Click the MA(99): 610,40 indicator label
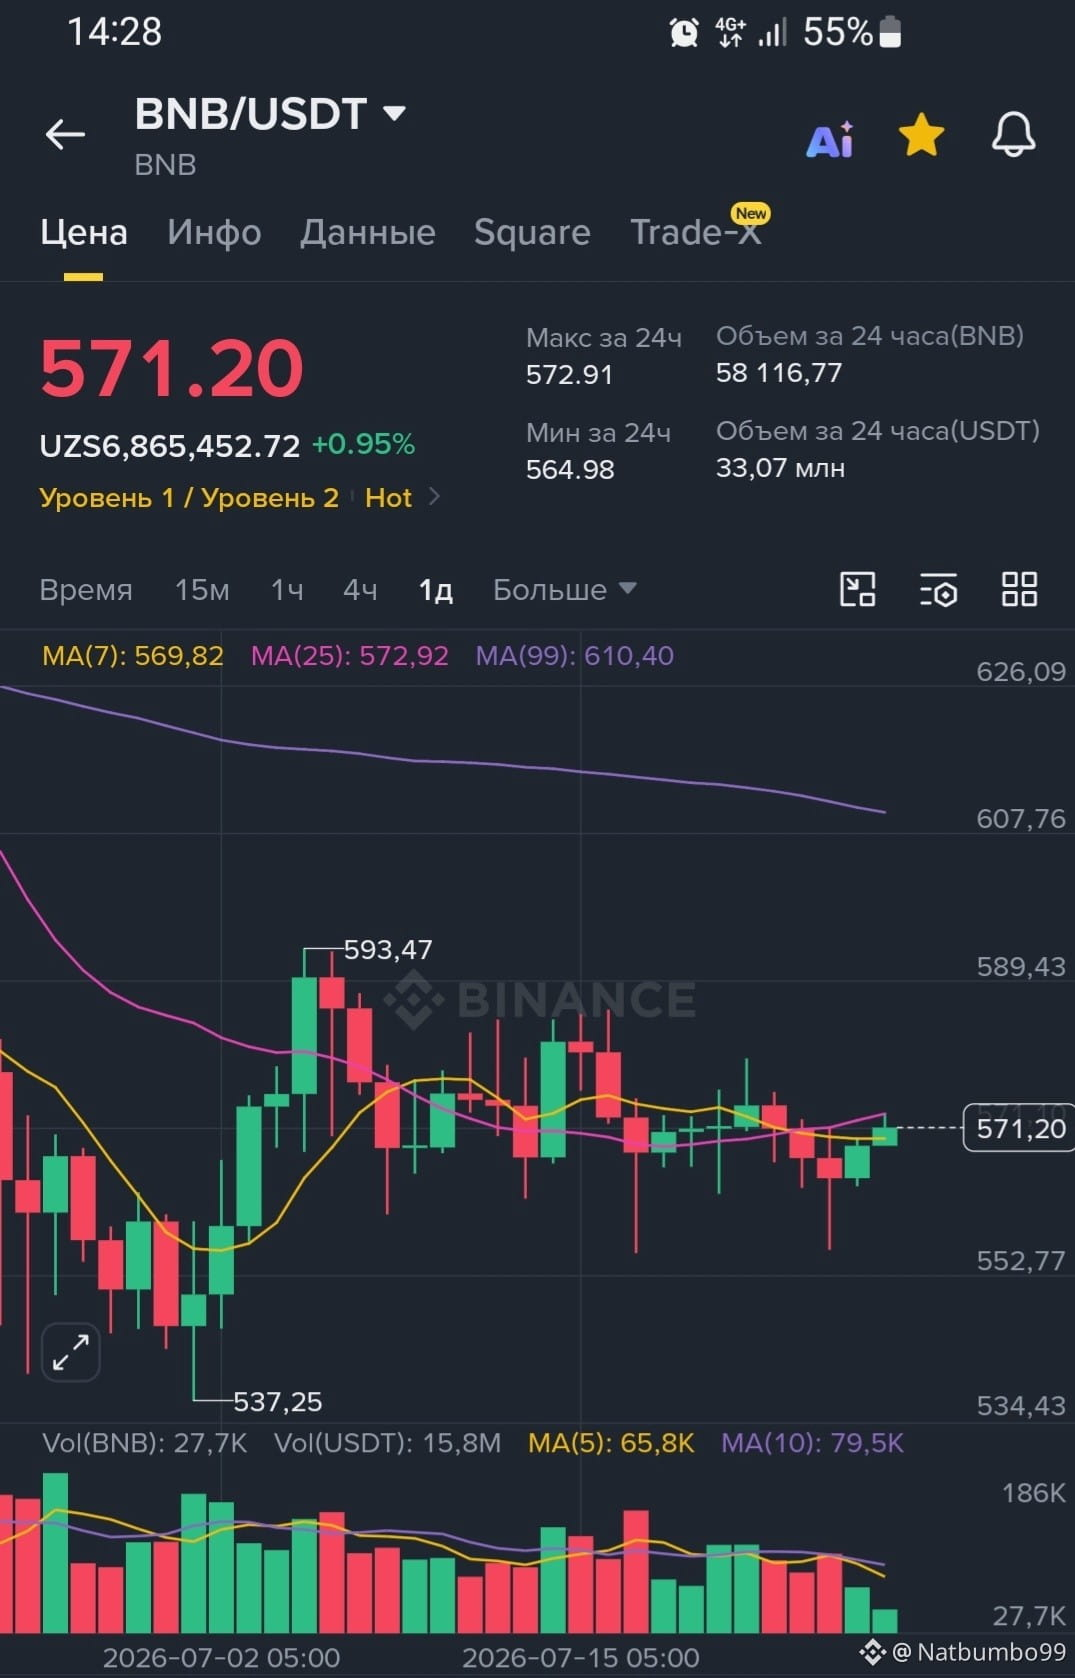This screenshot has width=1075, height=1678. point(574,656)
